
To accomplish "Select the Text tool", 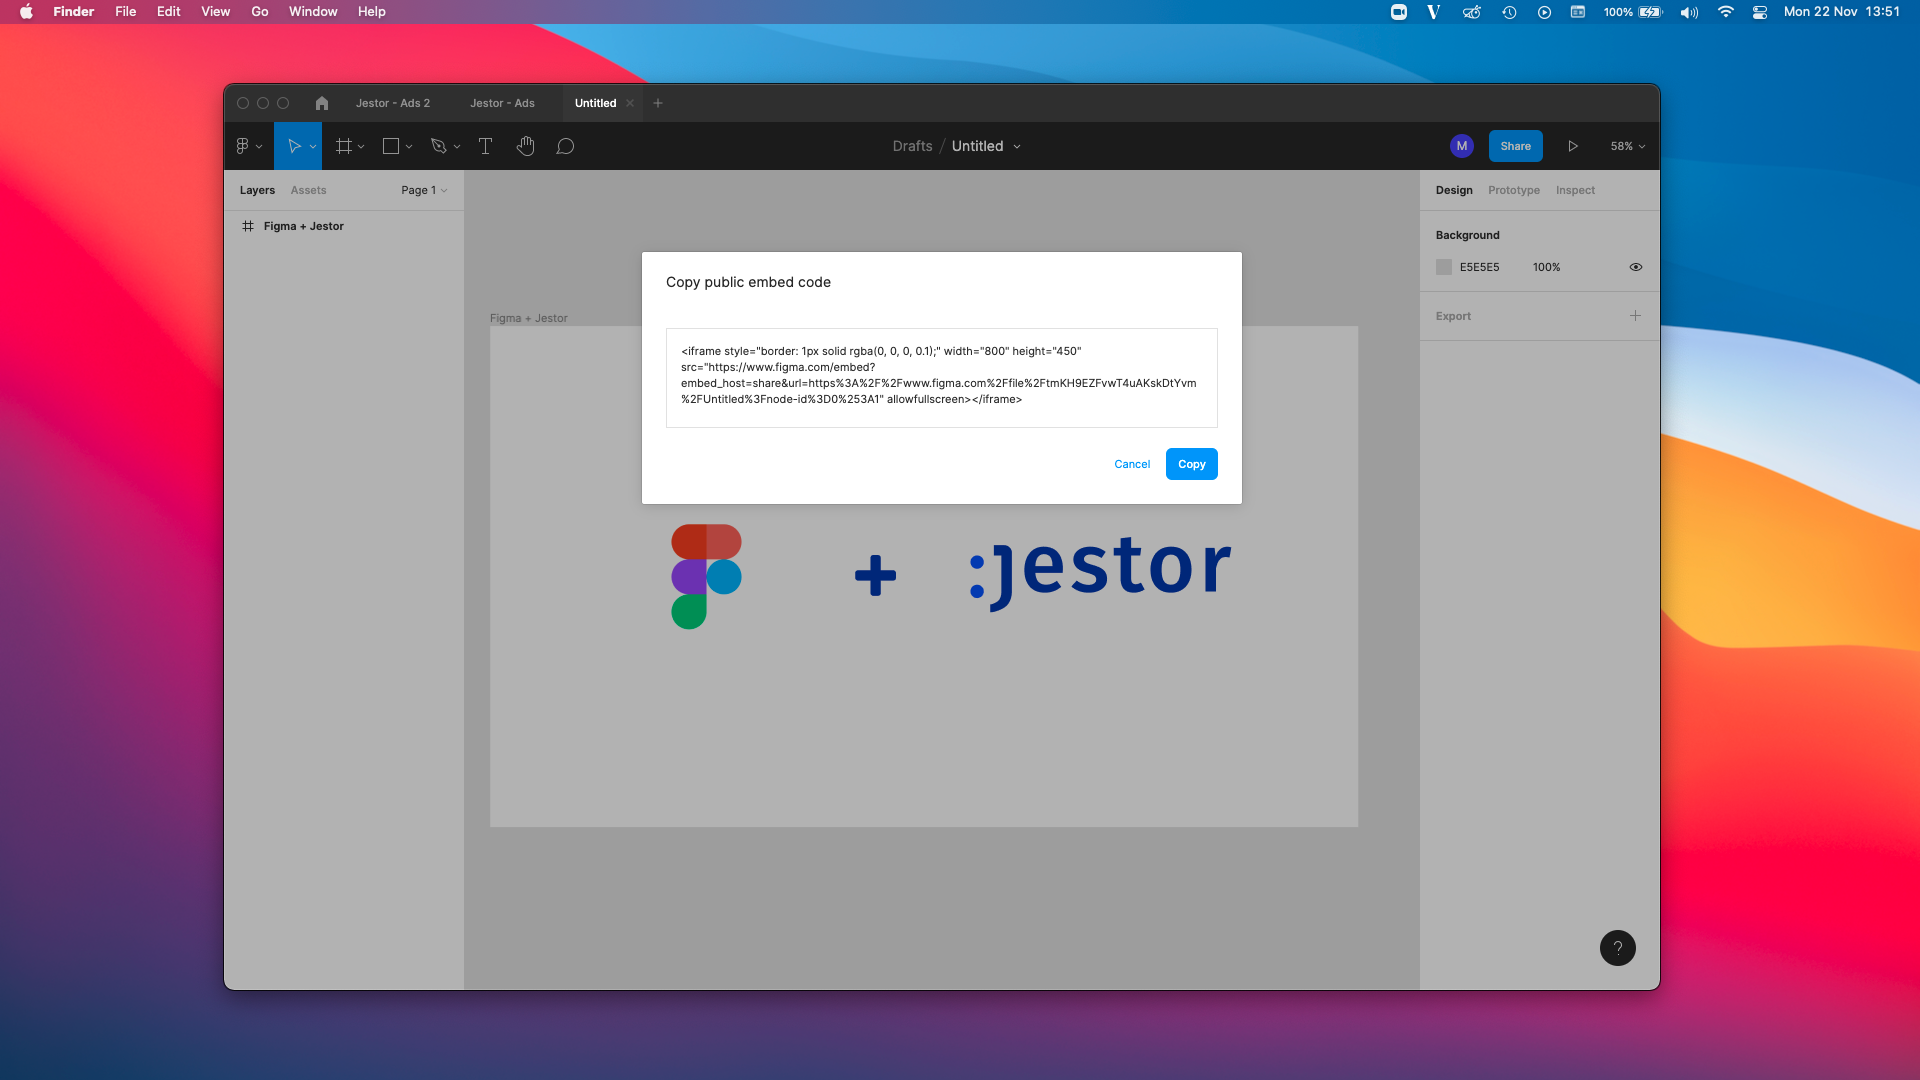I will point(485,146).
